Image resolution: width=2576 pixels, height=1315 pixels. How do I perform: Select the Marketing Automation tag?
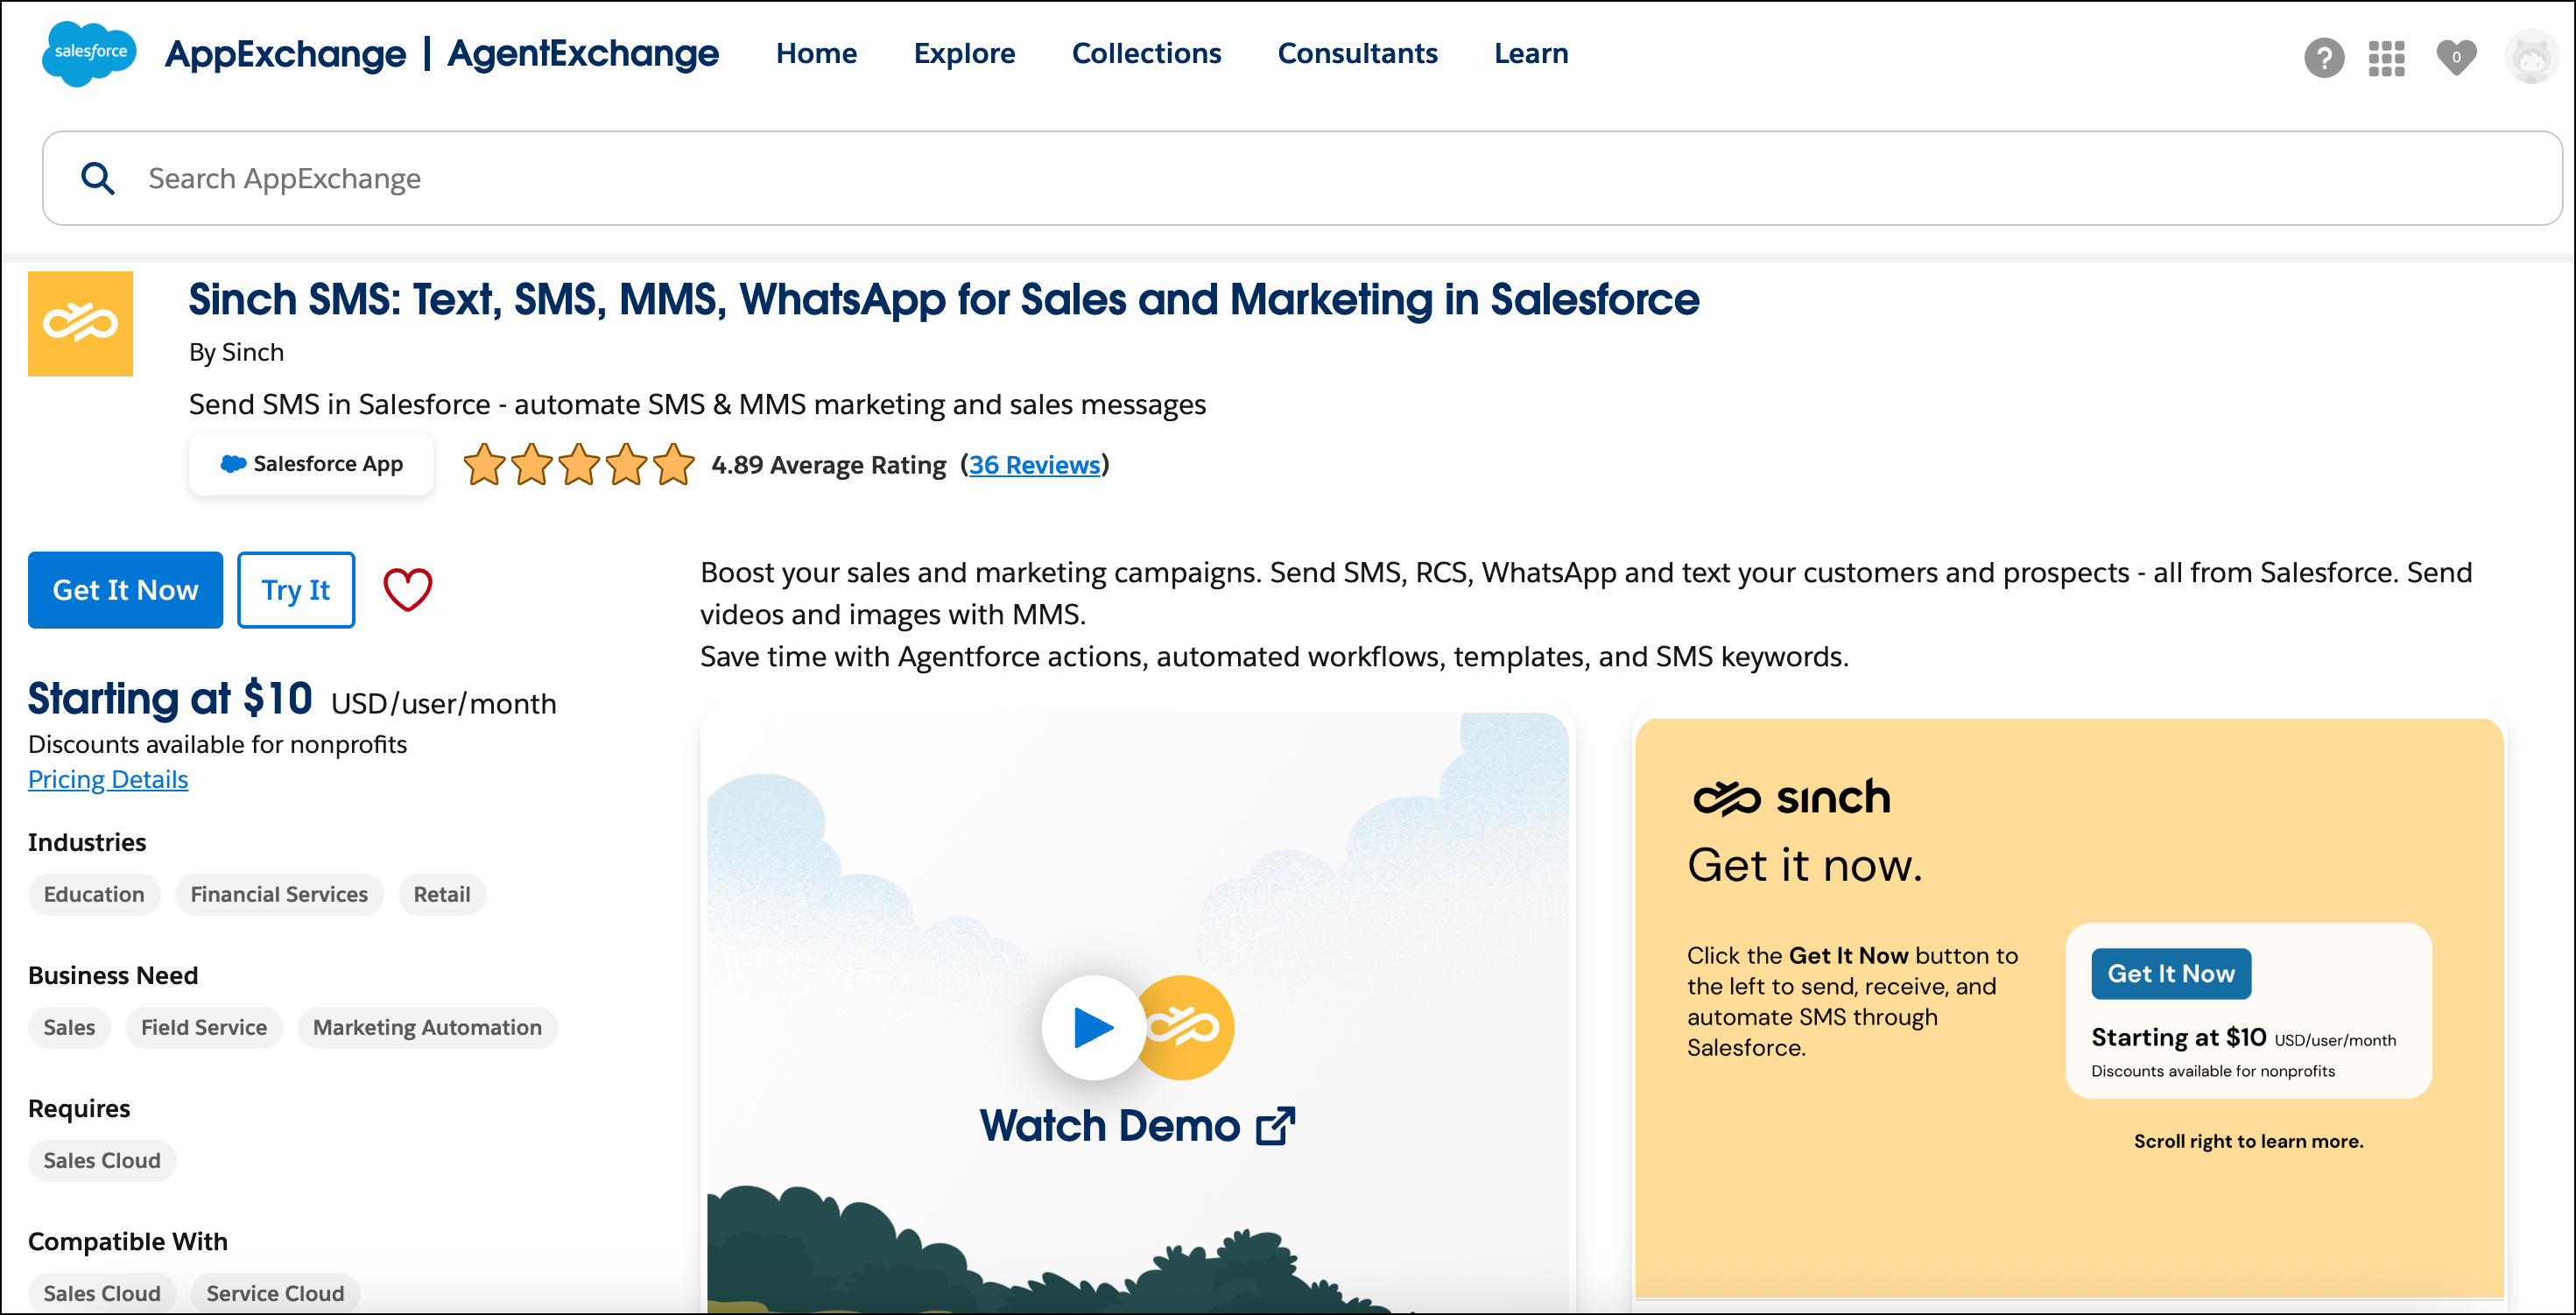tap(427, 1027)
